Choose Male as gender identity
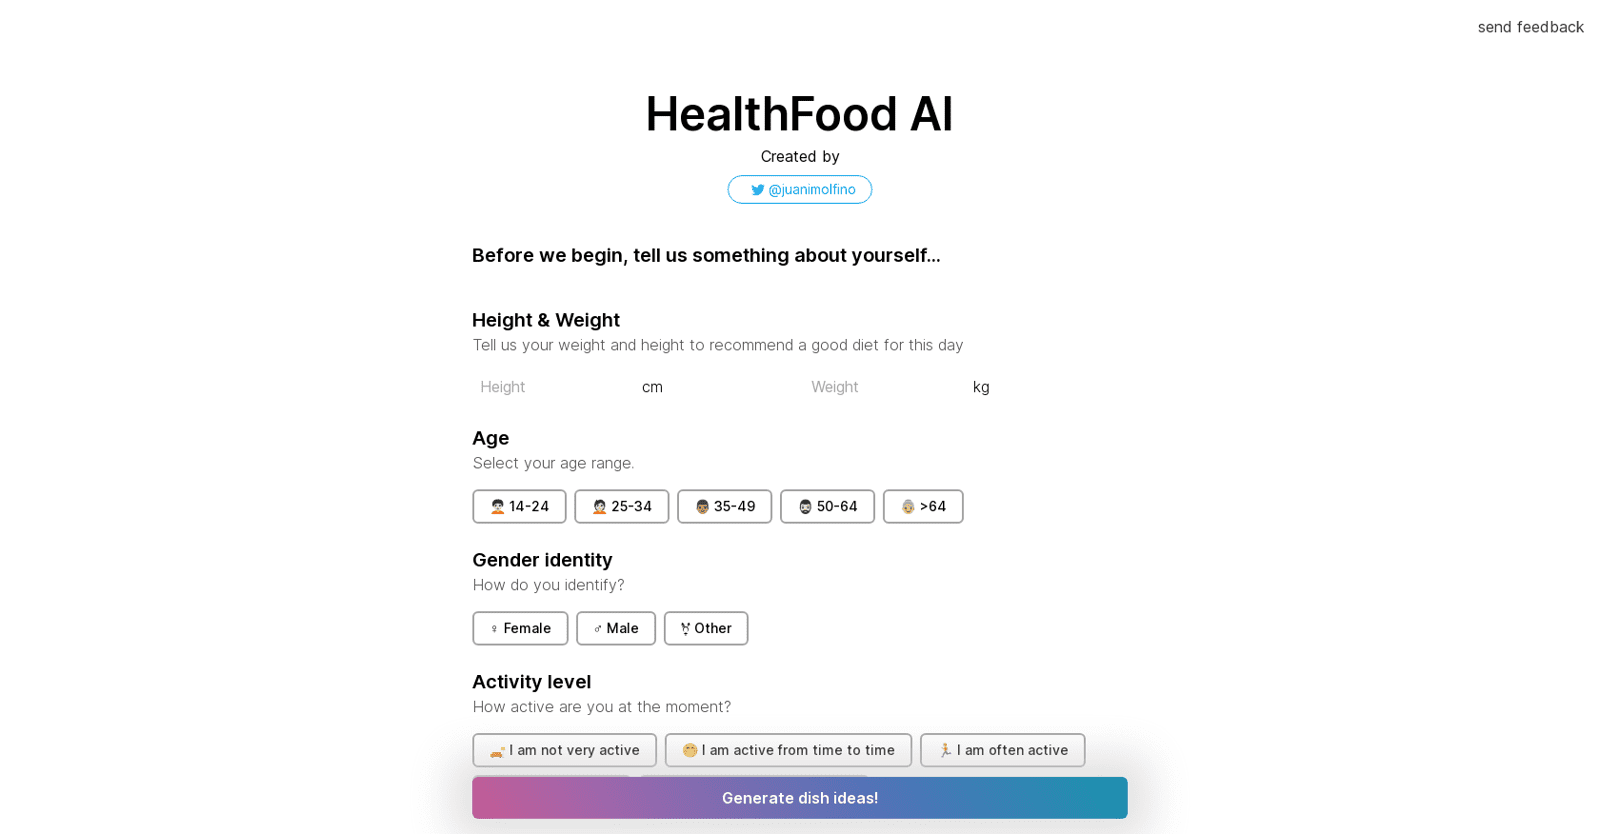 616,628
